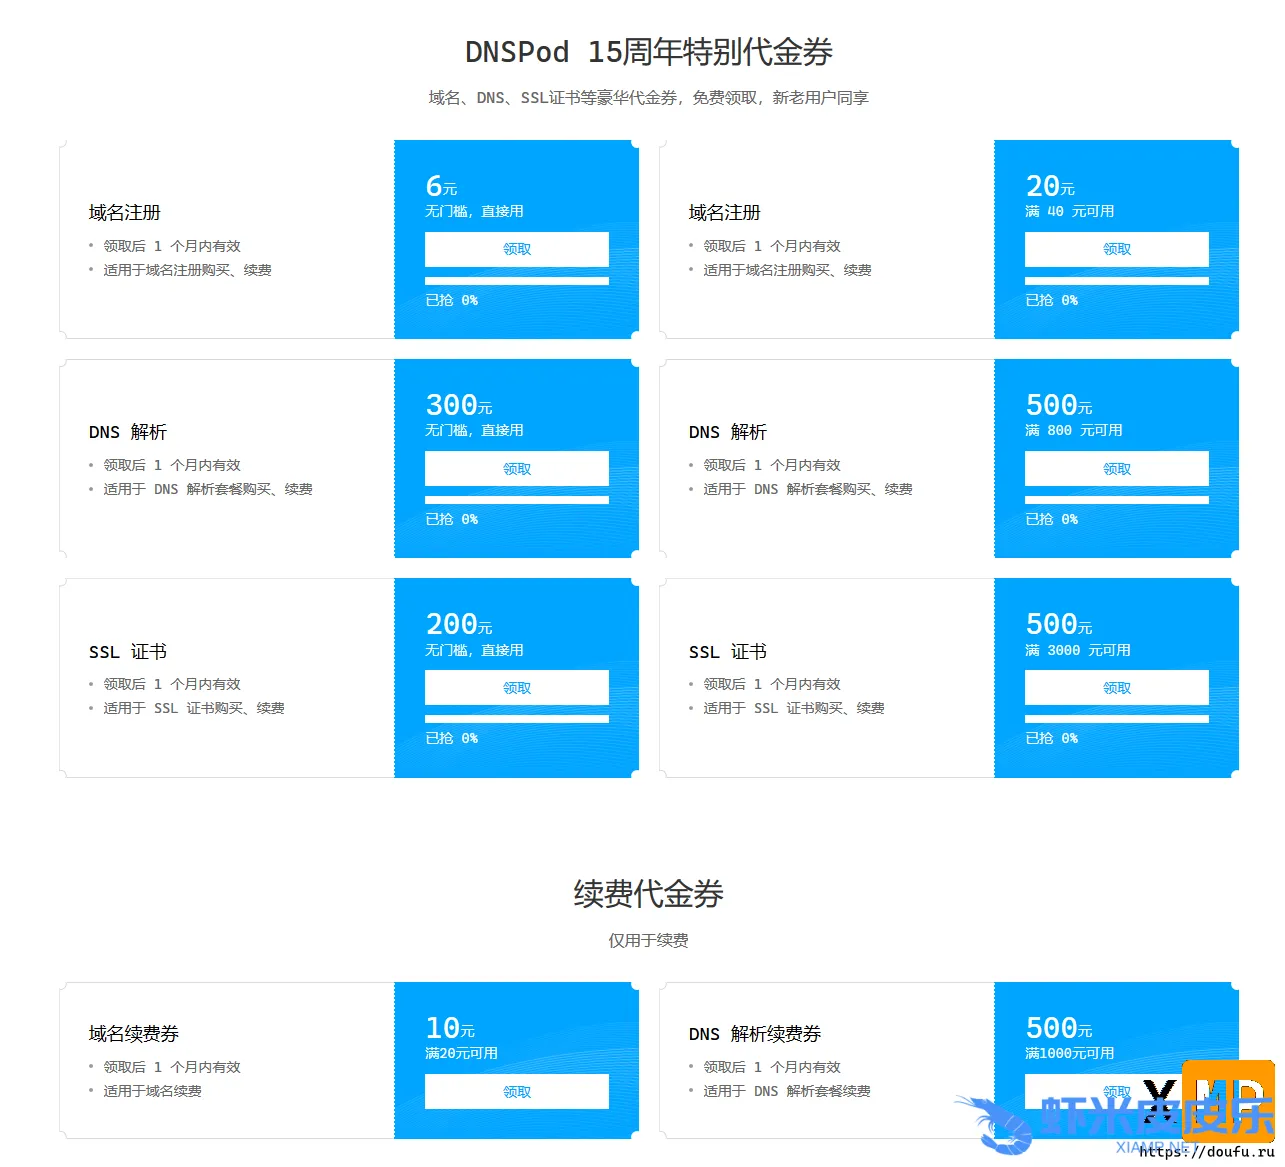
Task: Click '适用于 DNS 解析套餐续费' description text
Action: 787,1092
